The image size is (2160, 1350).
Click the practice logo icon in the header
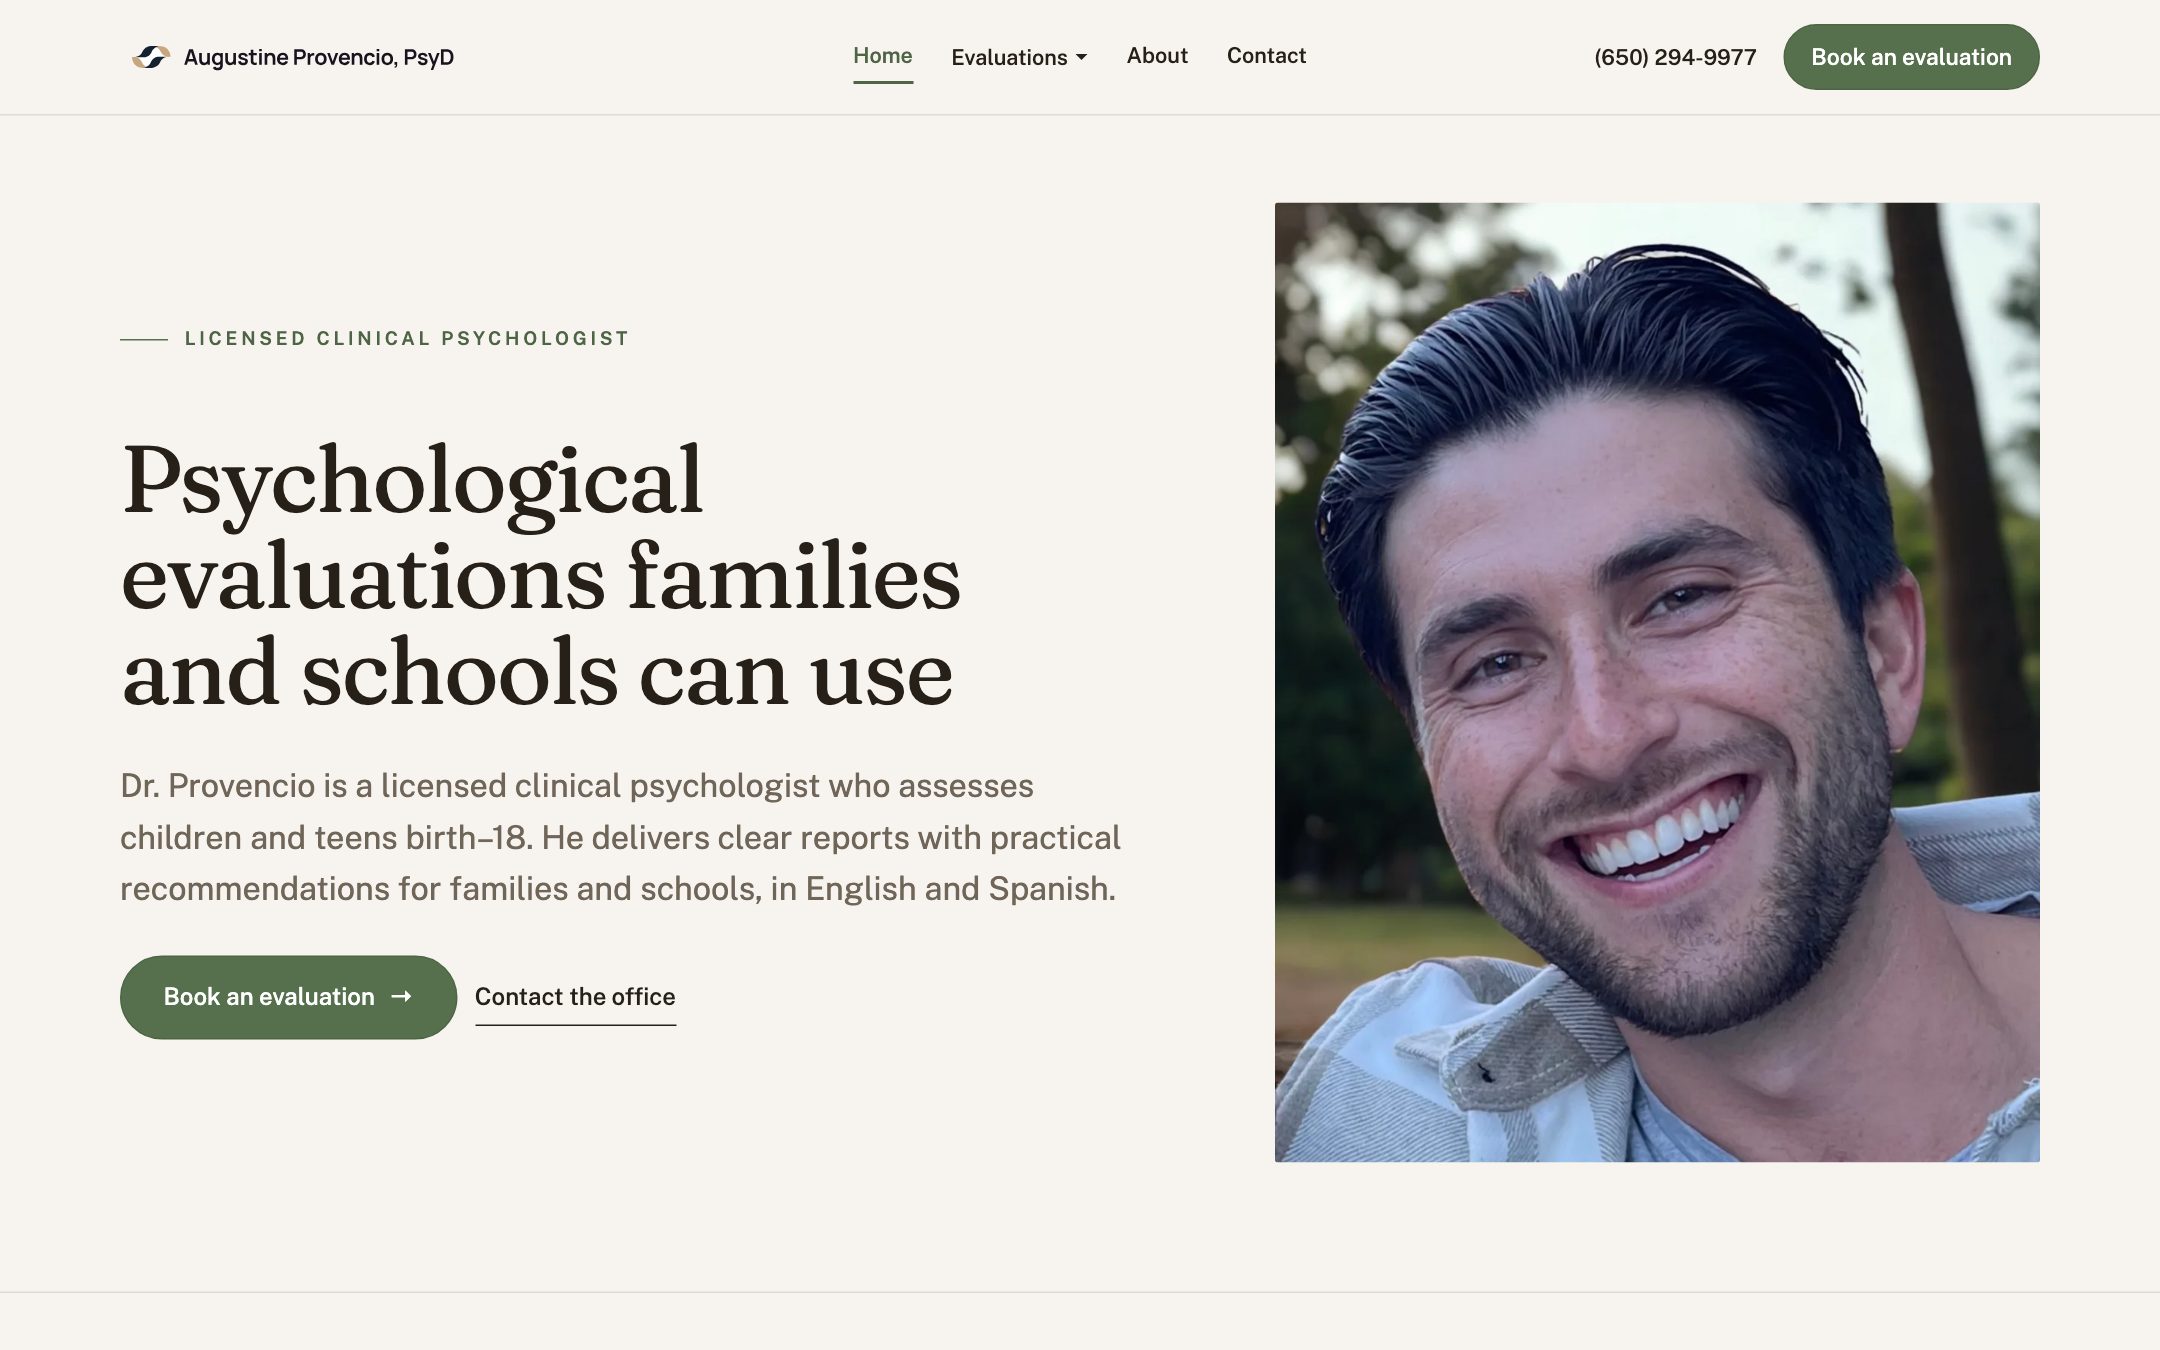click(x=151, y=57)
